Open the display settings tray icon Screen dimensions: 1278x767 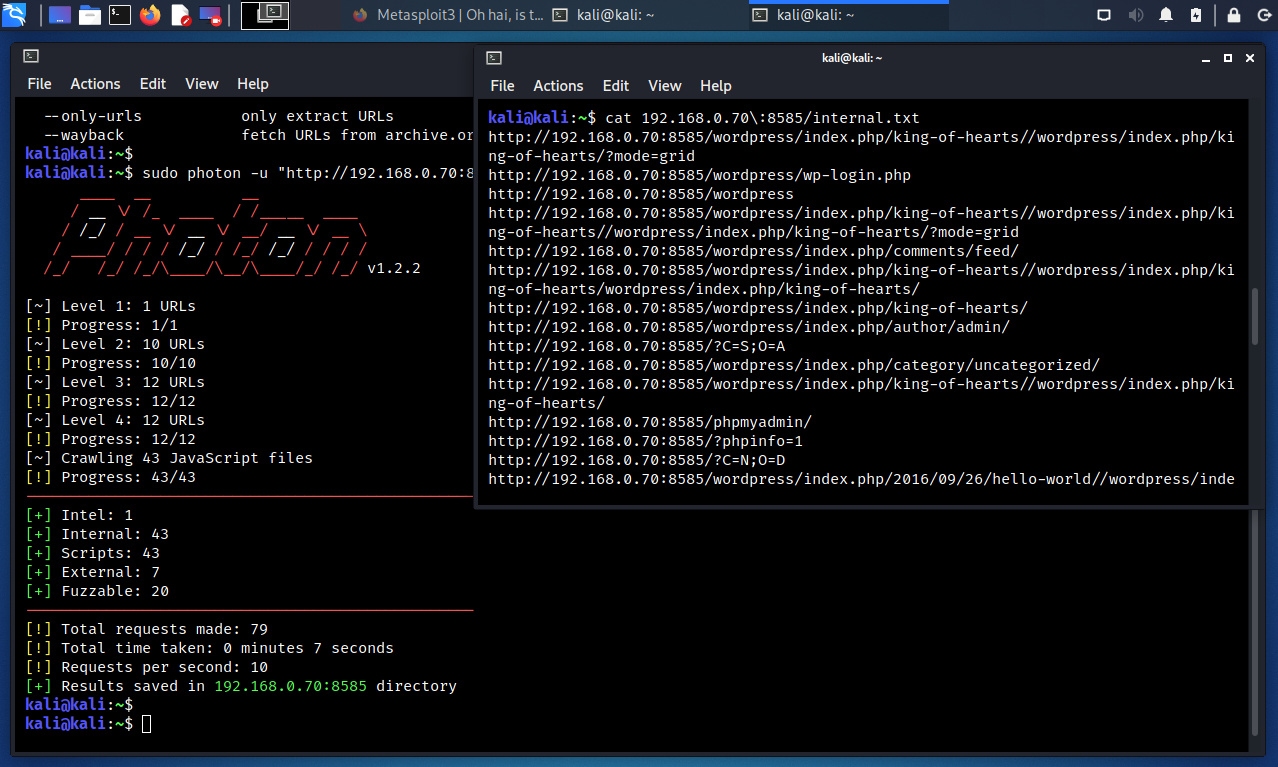(1104, 15)
